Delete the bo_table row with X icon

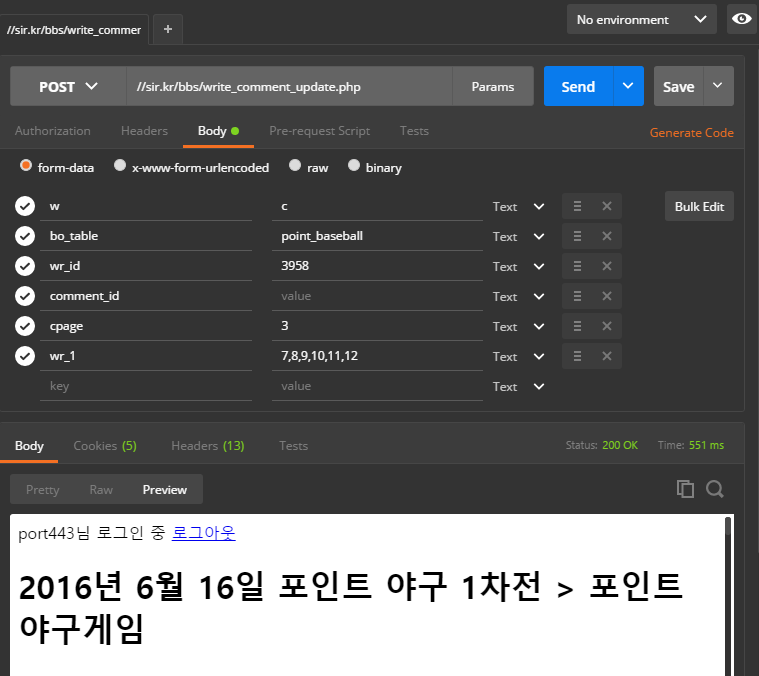coord(606,237)
